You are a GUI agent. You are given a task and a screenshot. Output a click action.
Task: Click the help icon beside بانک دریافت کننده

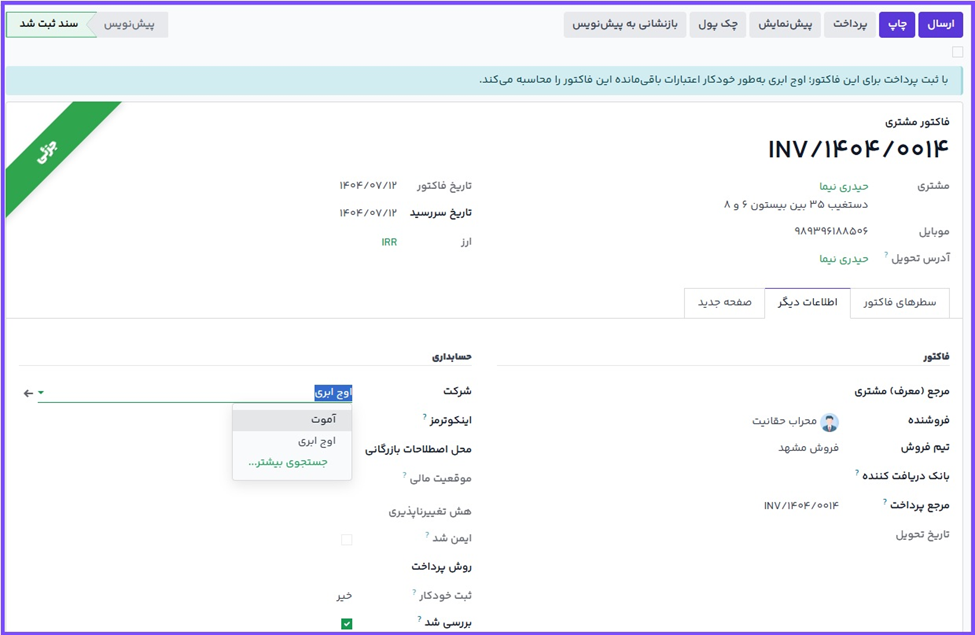[x=857, y=471]
